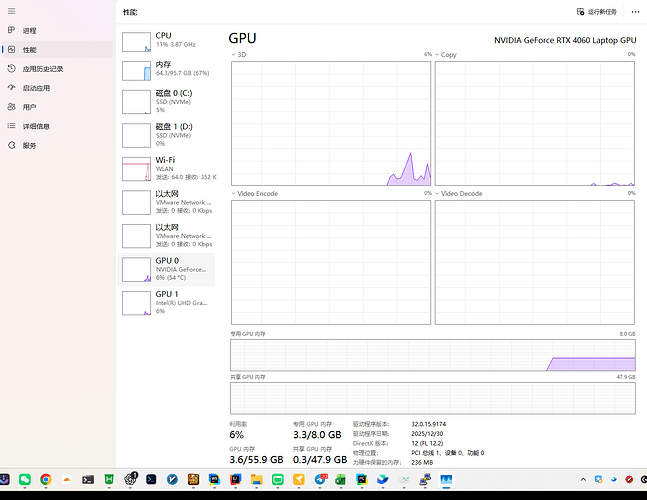
Task: Click the driver version 32.0.15.9174
Action: (429, 424)
